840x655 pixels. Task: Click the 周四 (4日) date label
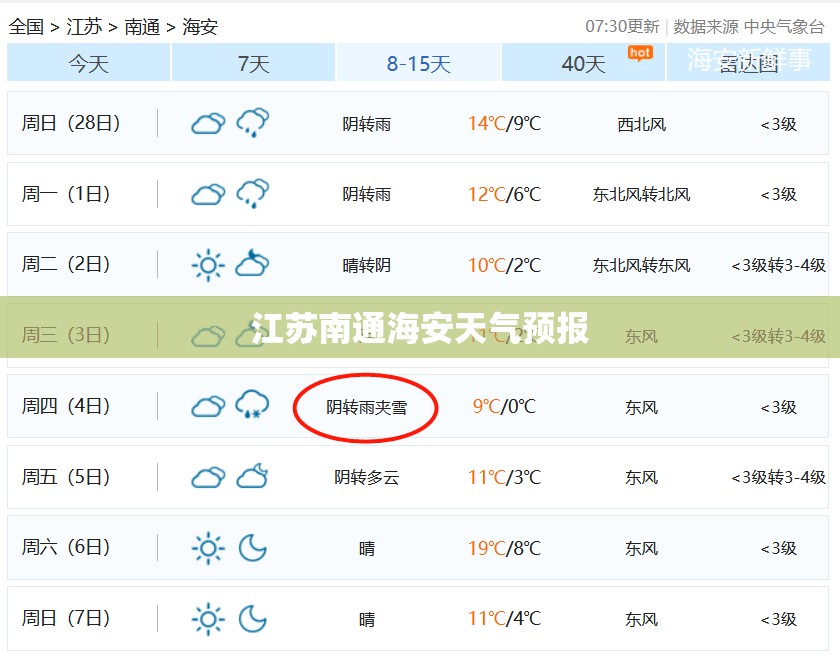[66, 406]
